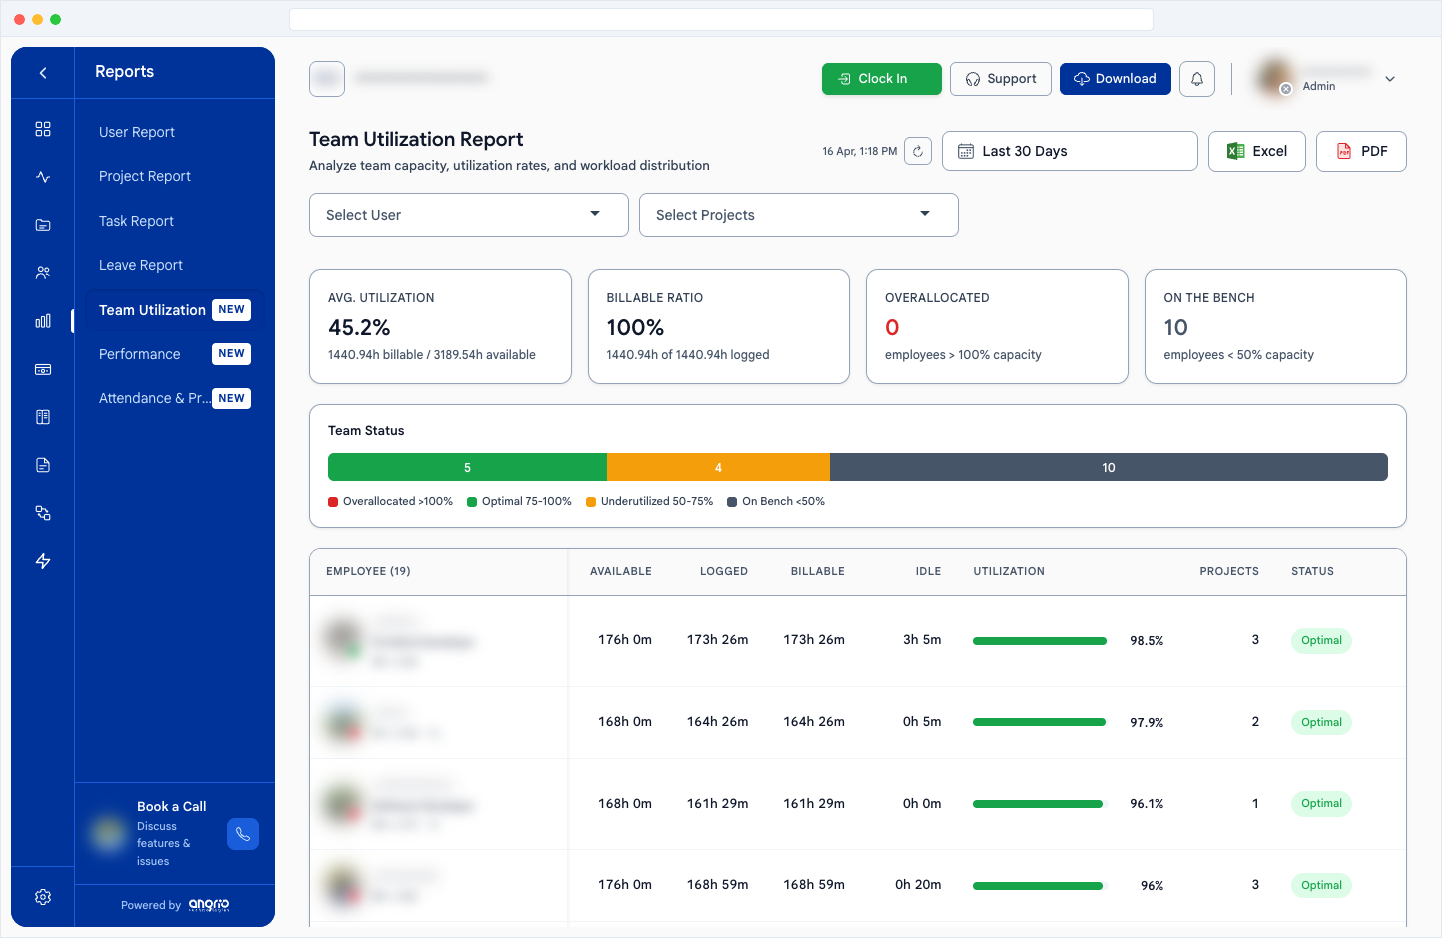
Task: Open the Select Projects dropdown
Action: 798,215
